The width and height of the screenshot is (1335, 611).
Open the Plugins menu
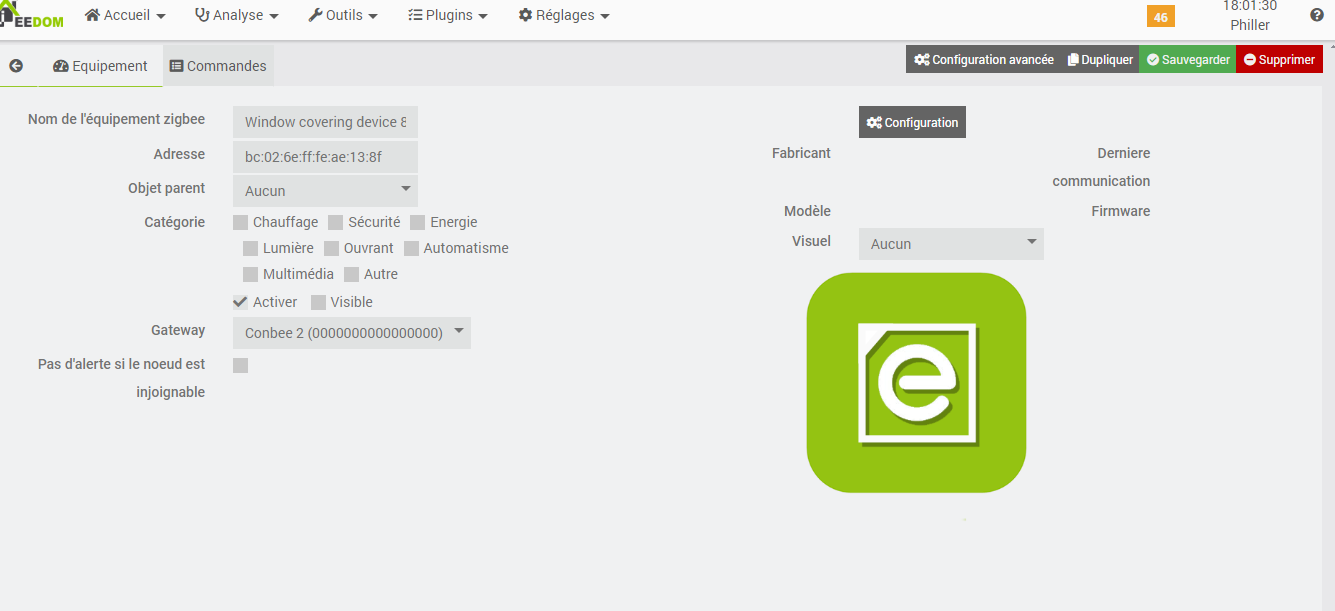click(448, 15)
